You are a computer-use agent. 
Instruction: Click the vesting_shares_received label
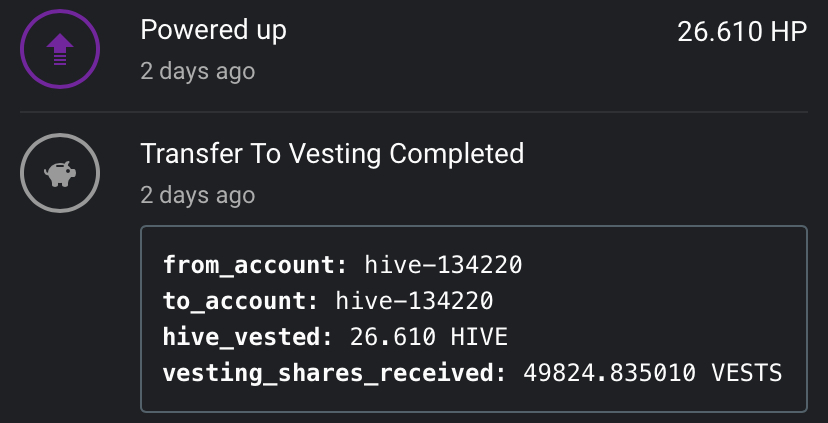(334, 373)
